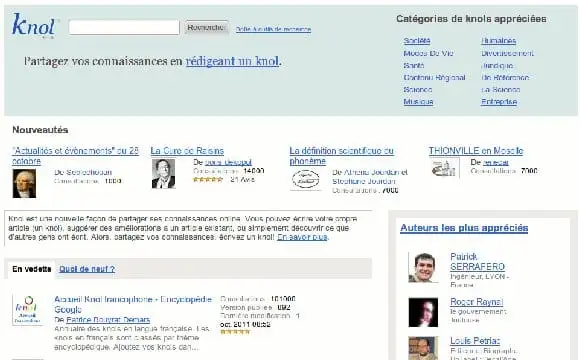This screenshot has height=360, width=580.
Task: Click the 'Catégories de knols appréciées' heading
Action: point(471,19)
